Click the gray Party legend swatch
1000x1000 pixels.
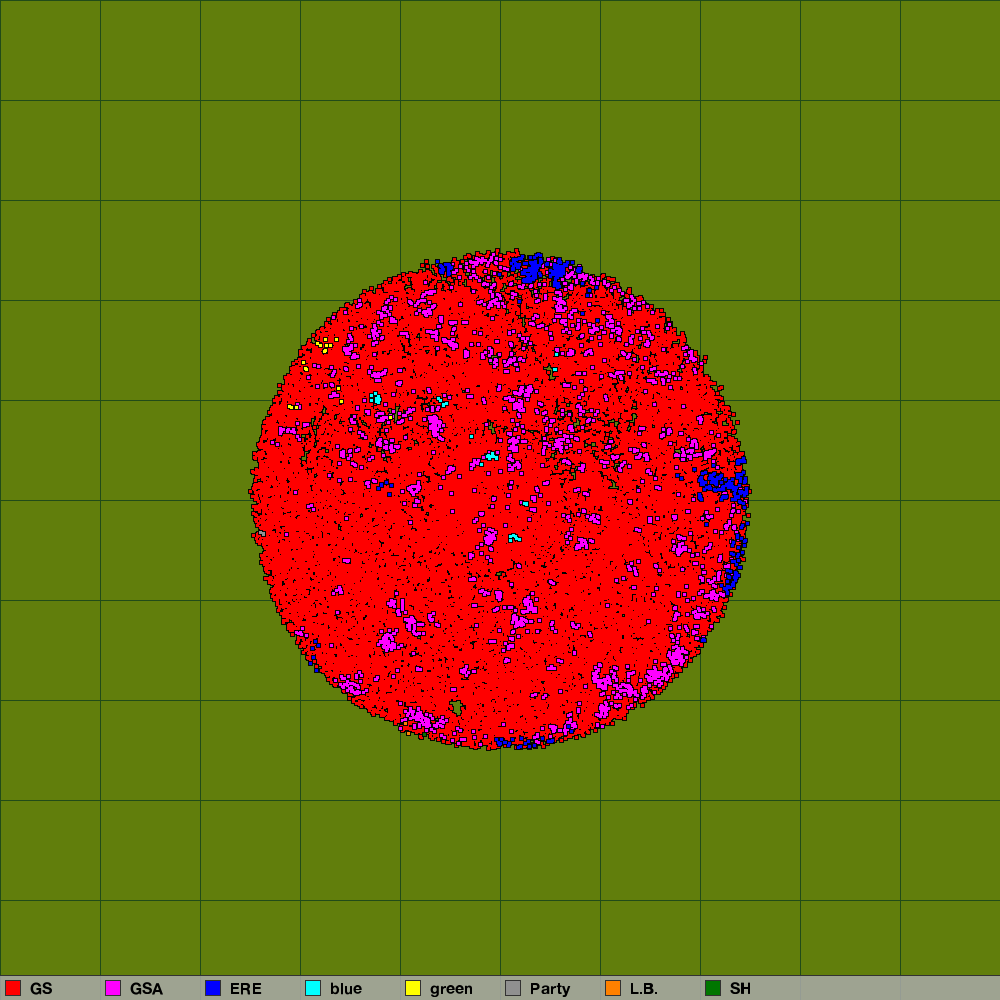[x=513, y=988]
